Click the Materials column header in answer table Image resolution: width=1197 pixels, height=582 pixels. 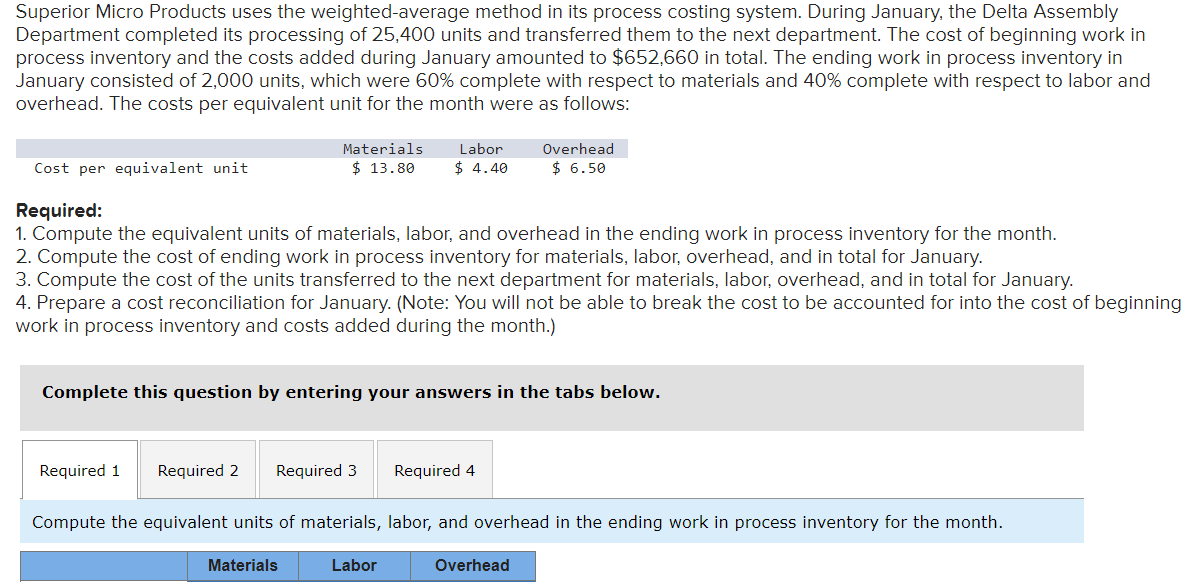click(242, 565)
